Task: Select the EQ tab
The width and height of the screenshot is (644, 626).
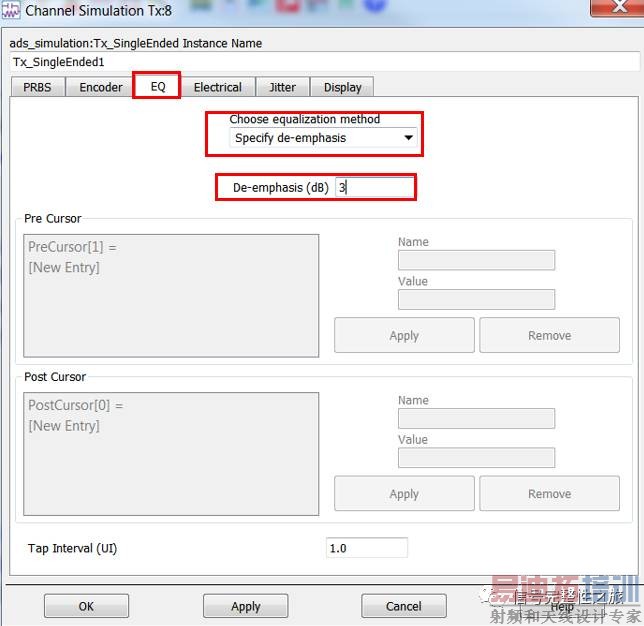Action: tap(158, 86)
